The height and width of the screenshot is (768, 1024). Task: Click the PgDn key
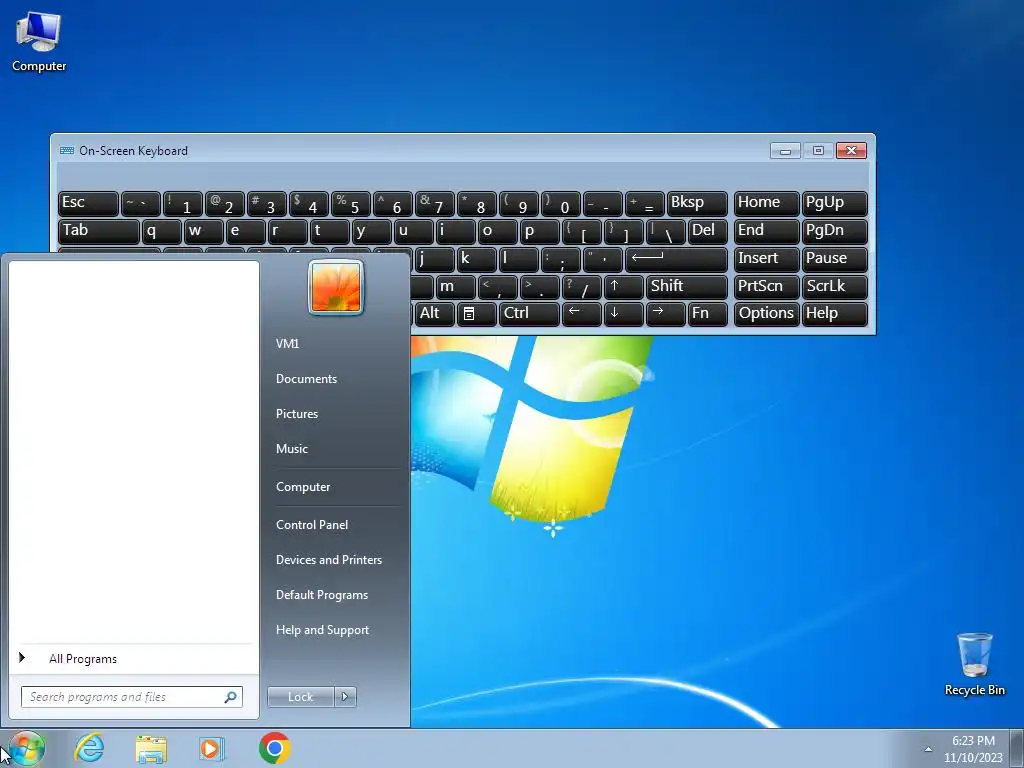tap(835, 231)
